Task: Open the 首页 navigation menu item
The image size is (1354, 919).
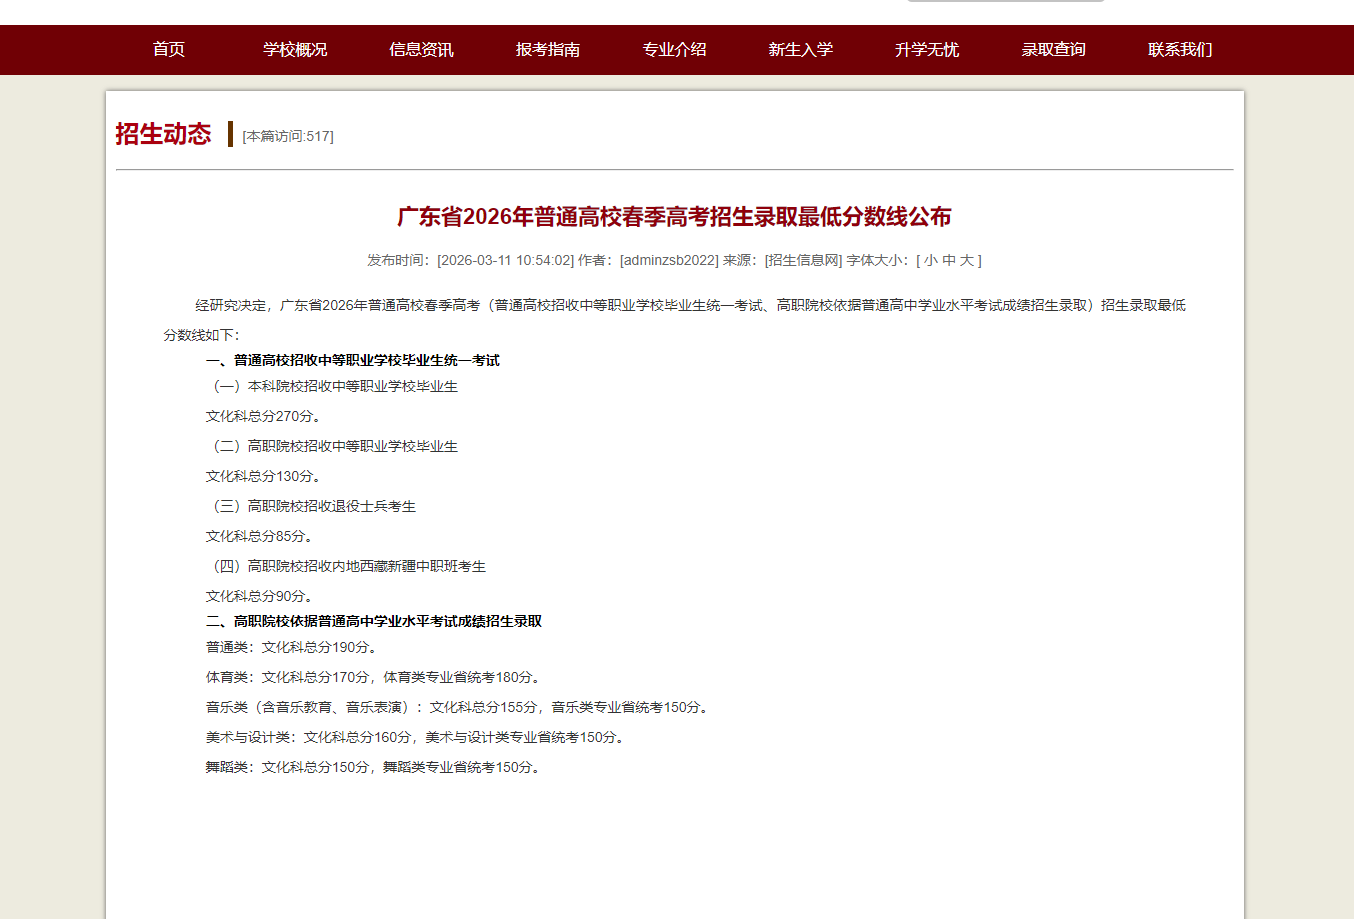Action: click(x=168, y=50)
